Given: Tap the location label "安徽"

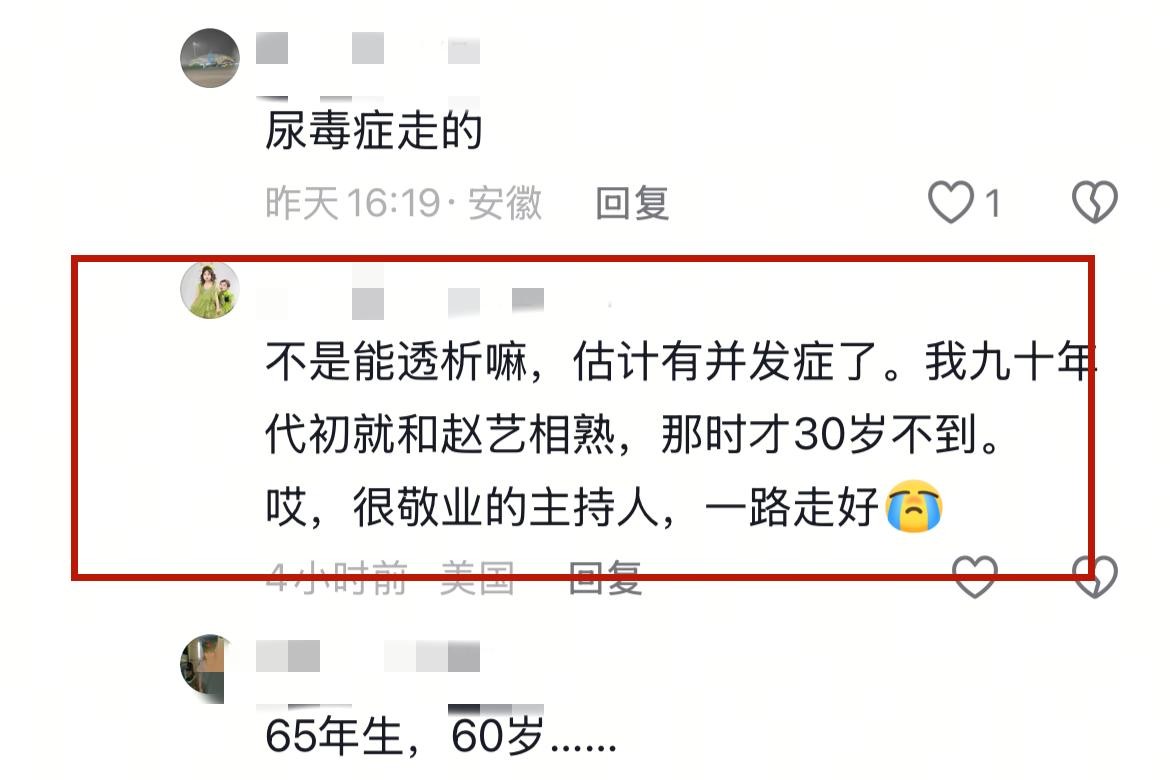Looking at the screenshot, I should coord(505,203).
